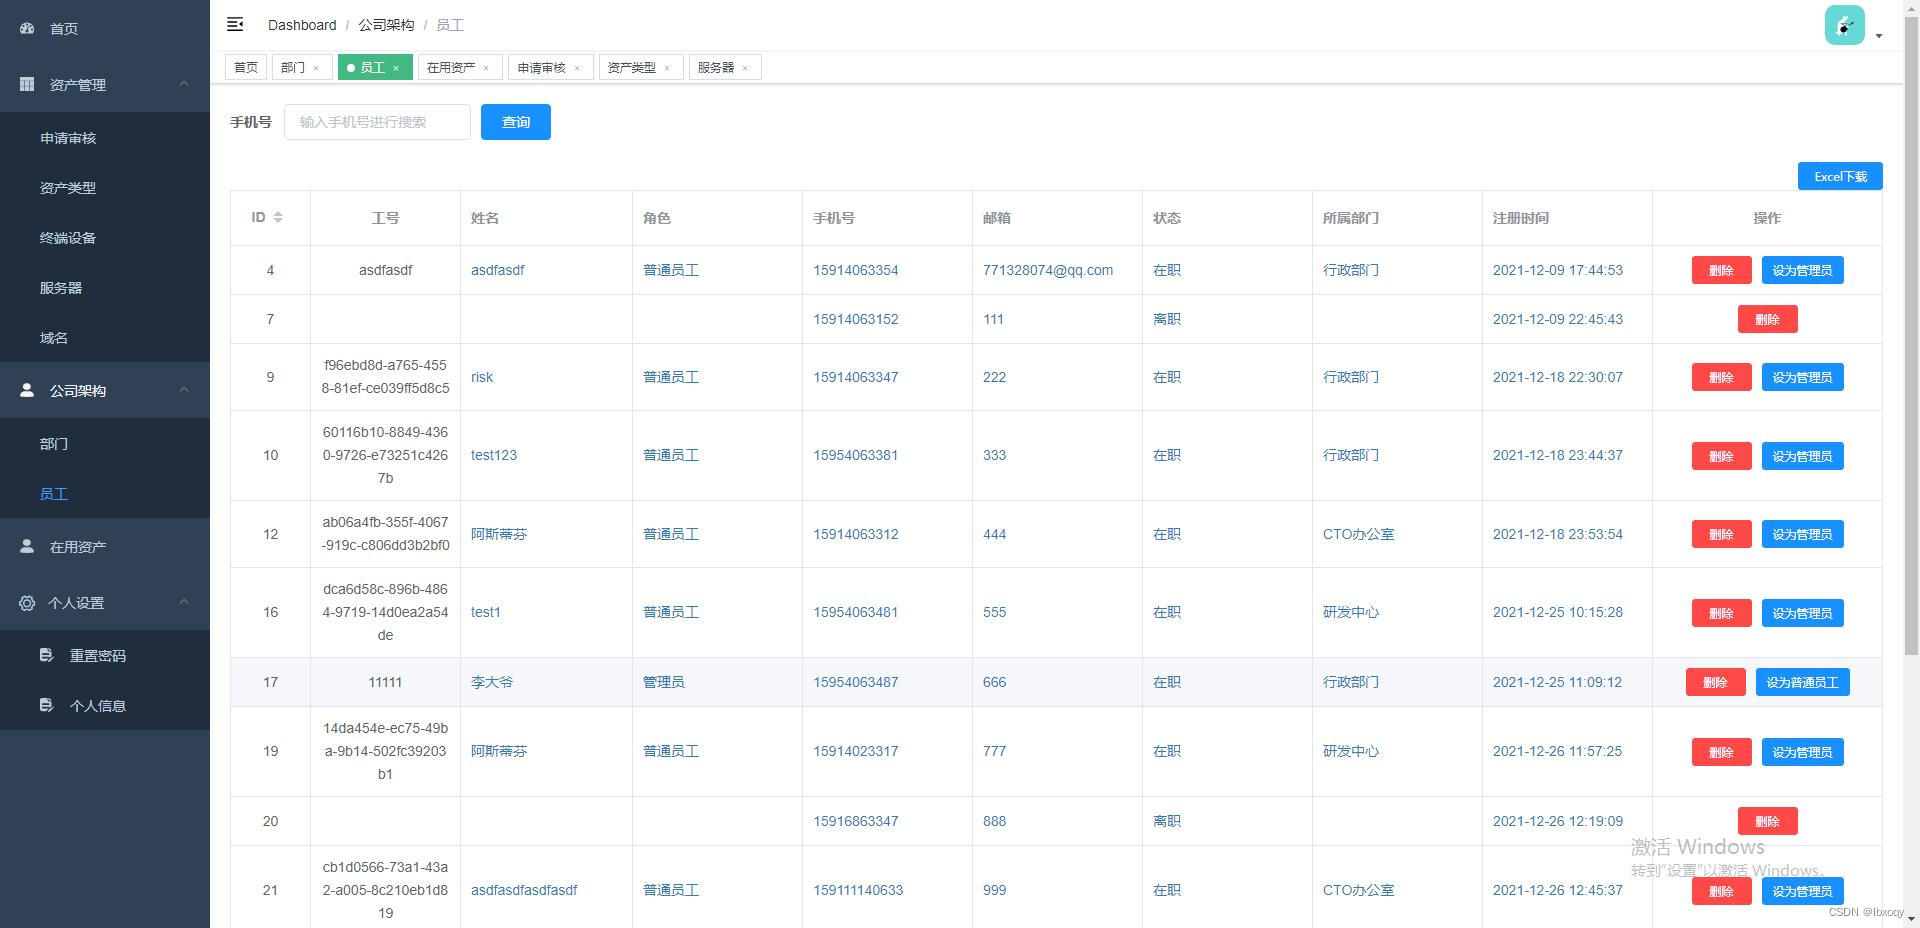Set employee ID 21 as 管理员
Viewport: 1920px width, 928px height.
click(1802, 891)
